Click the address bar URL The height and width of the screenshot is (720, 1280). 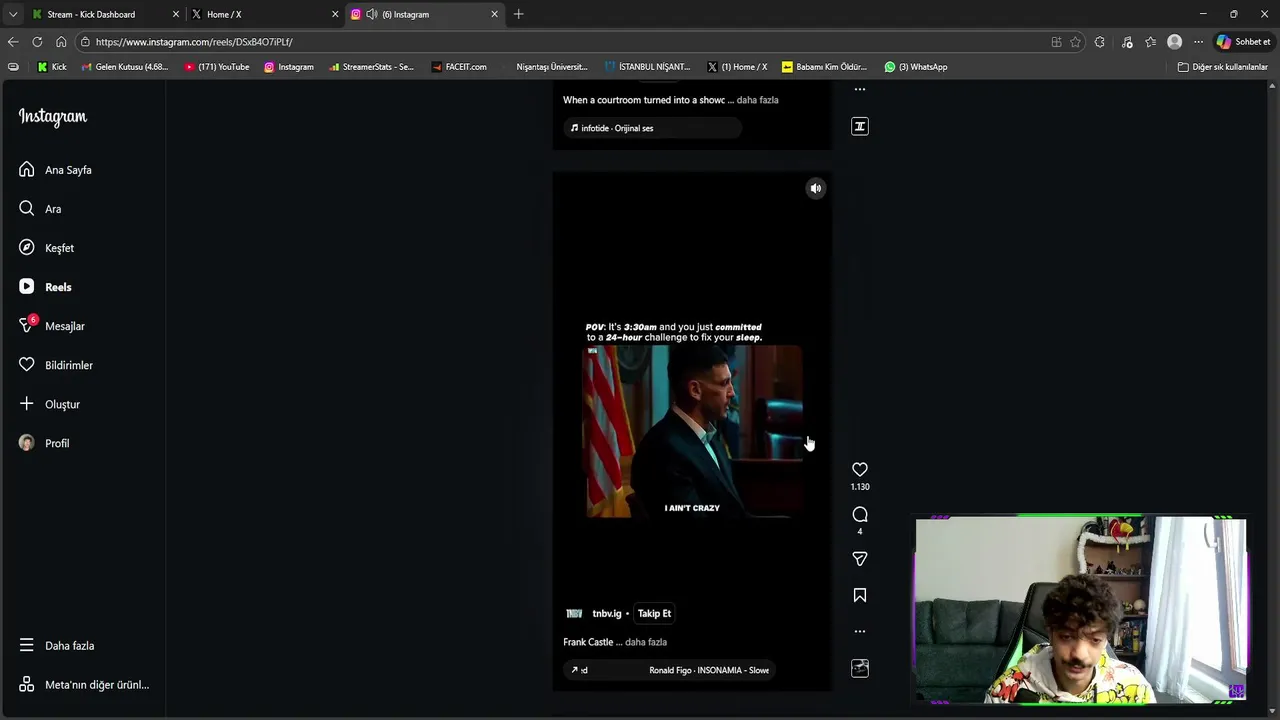click(194, 42)
